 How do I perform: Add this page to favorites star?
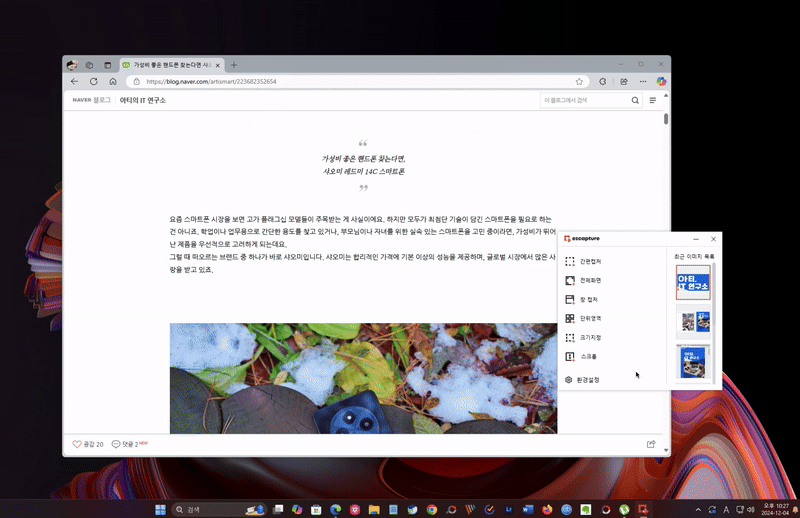pyautogui.click(x=579, y=82)
